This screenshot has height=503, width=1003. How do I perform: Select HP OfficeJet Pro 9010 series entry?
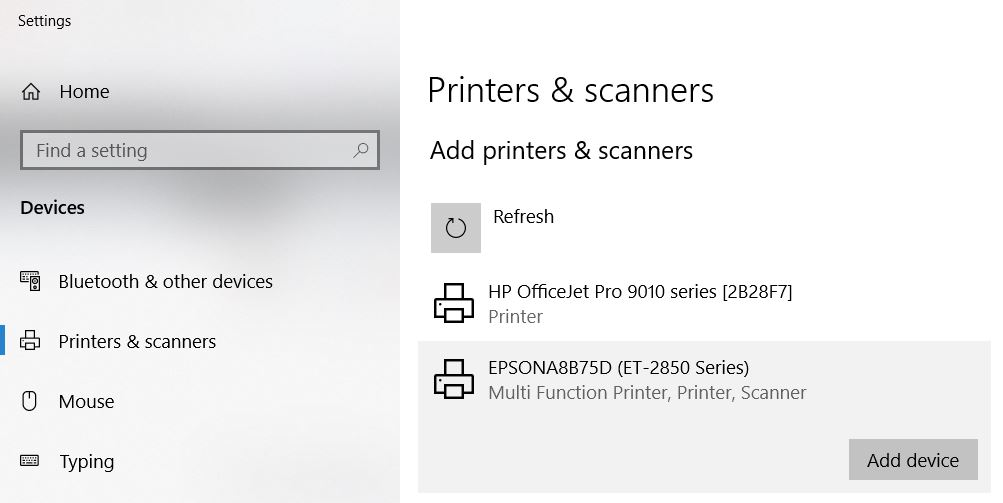704,303
